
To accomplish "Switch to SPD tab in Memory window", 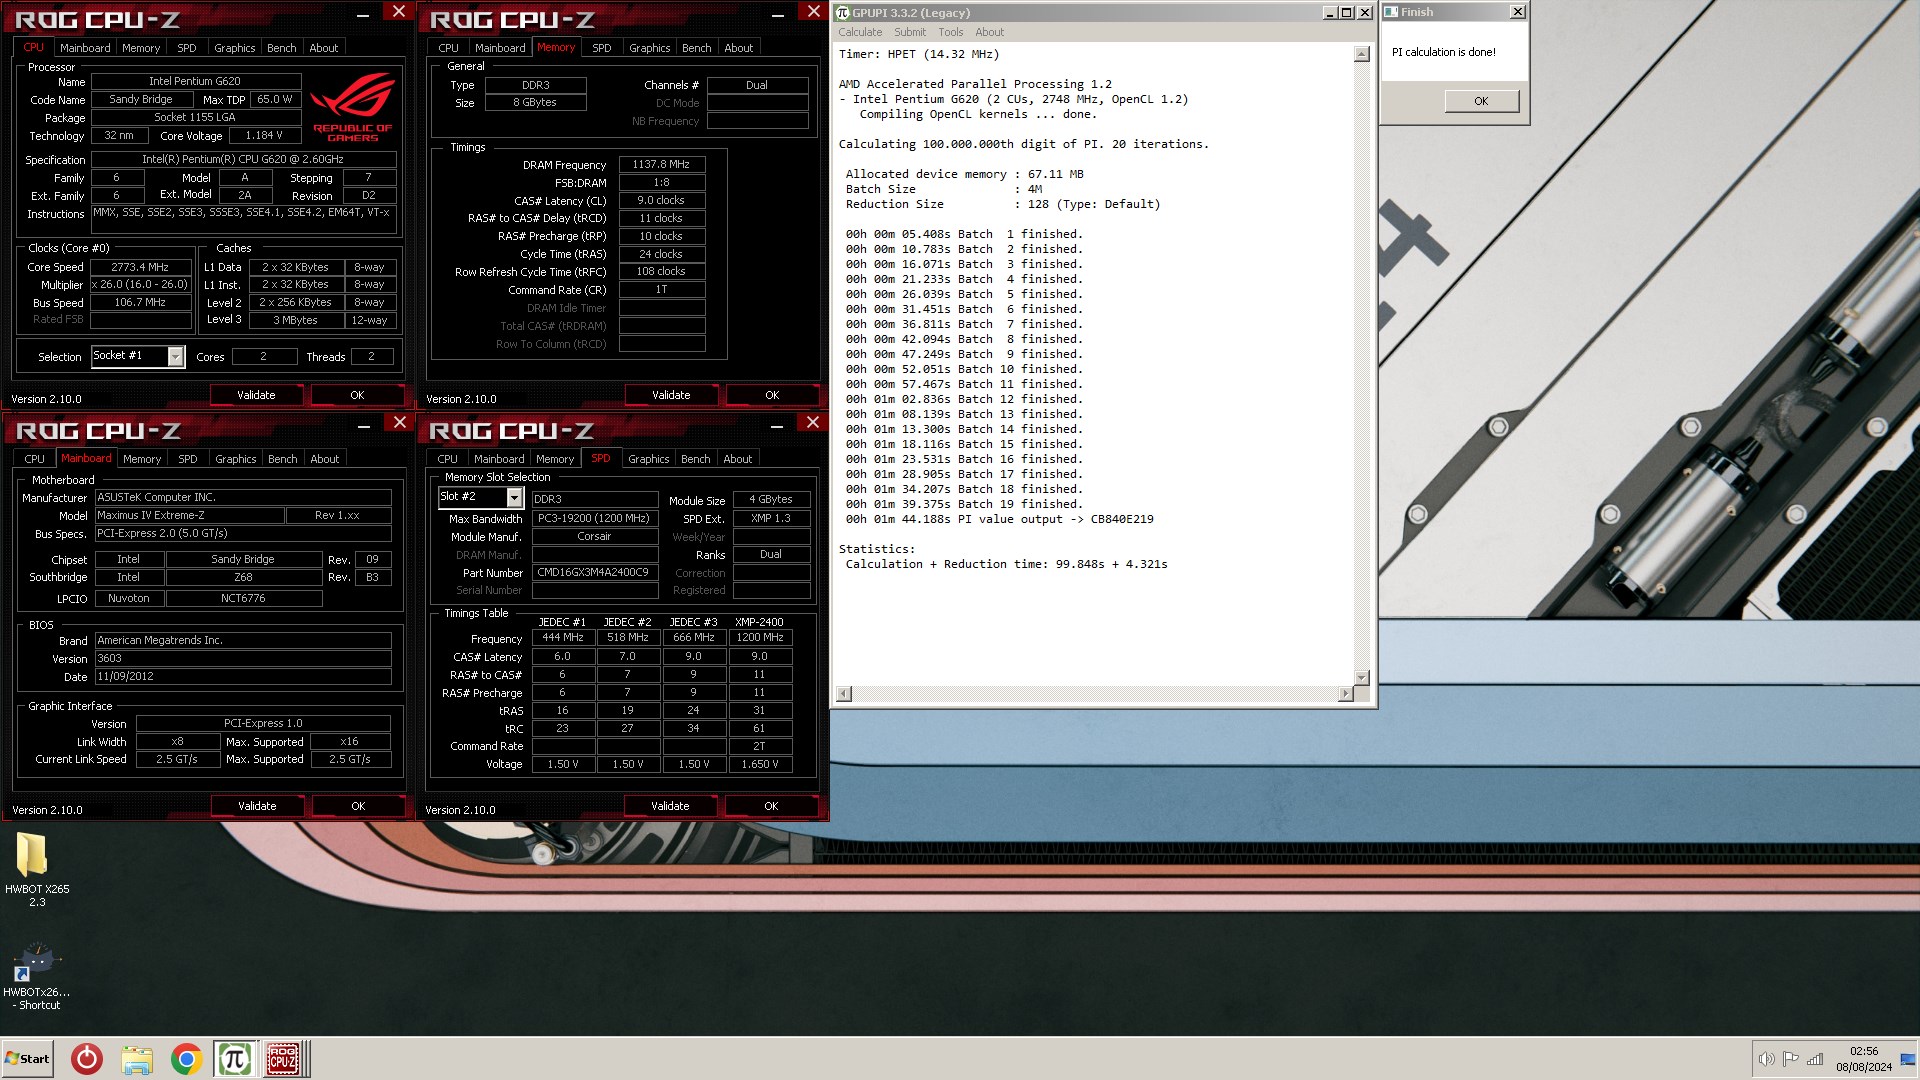I will tap(602, 48).
